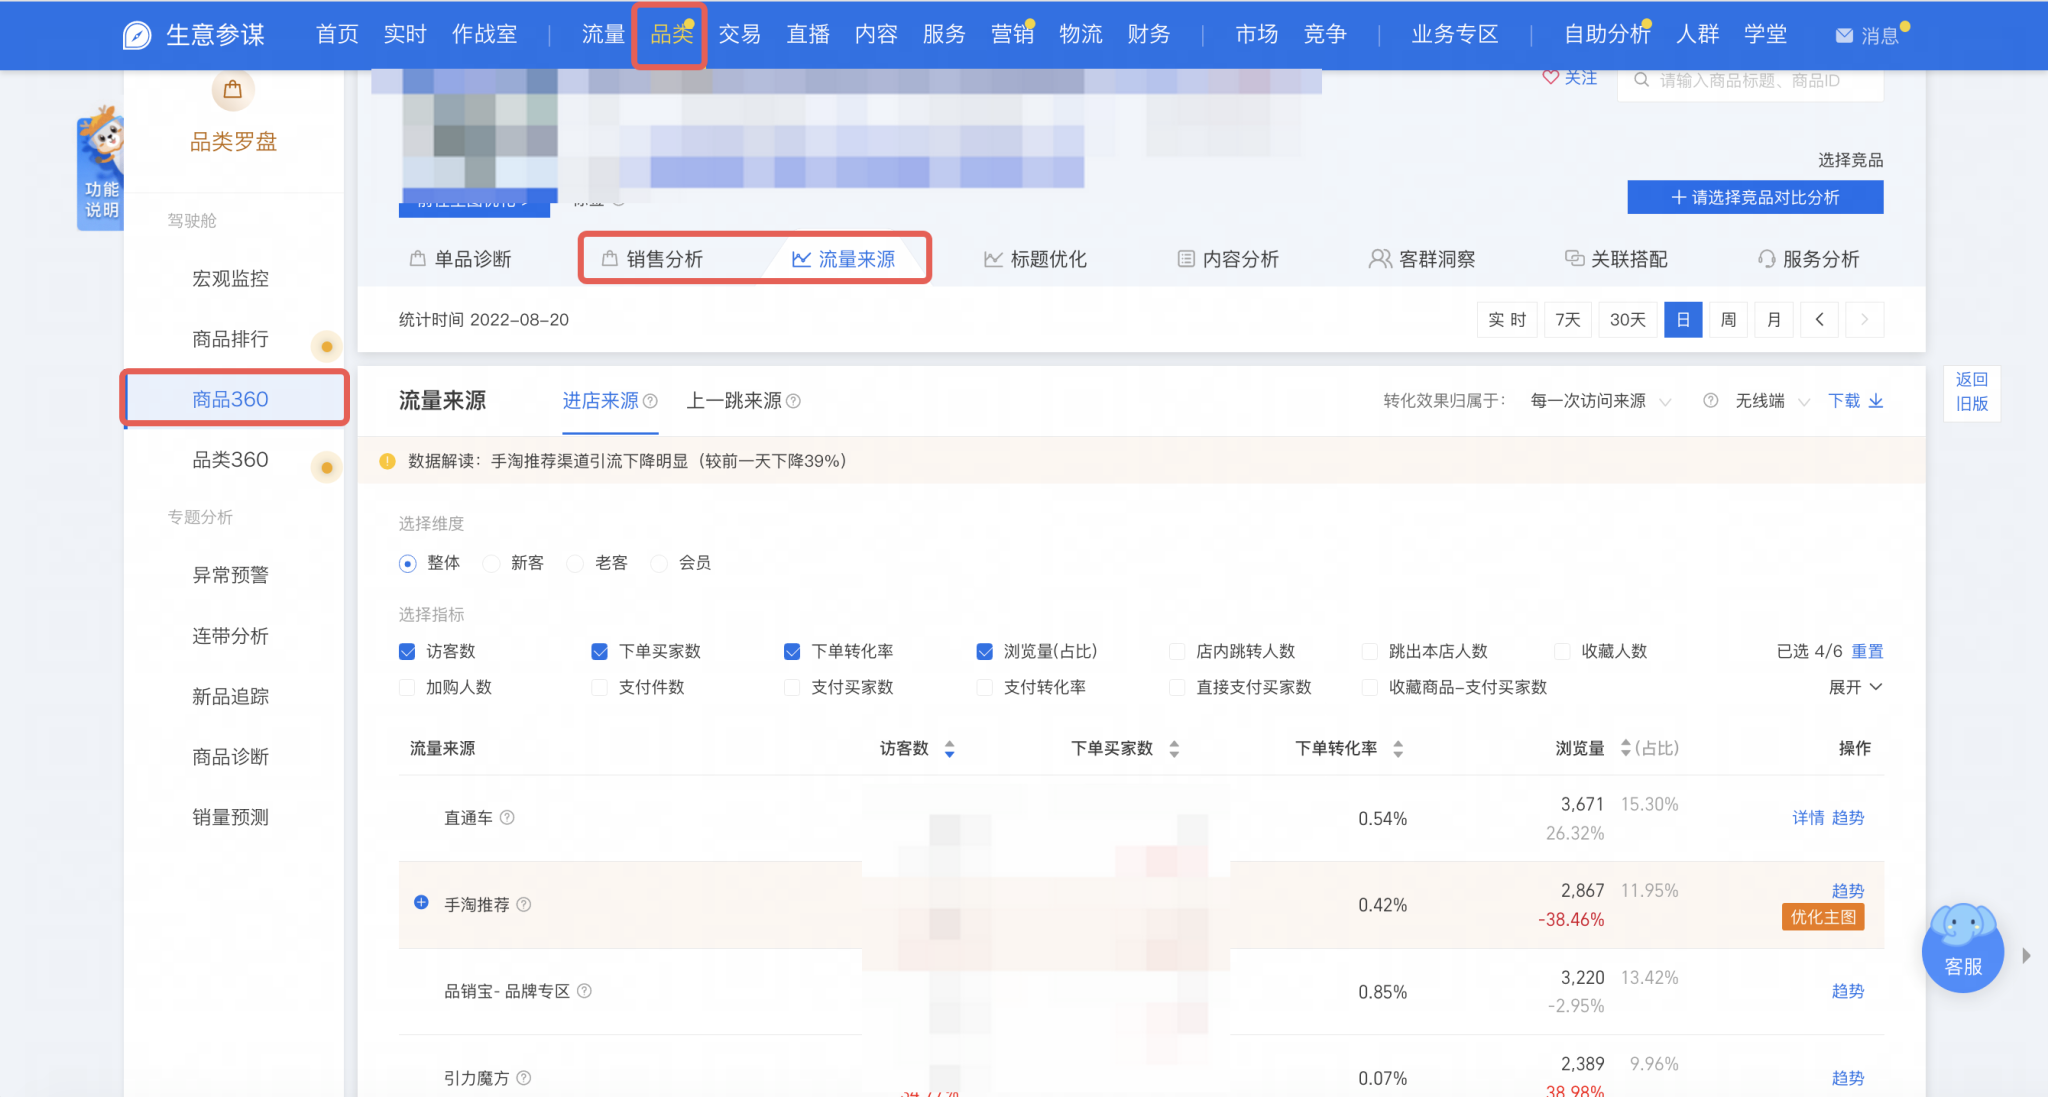Viewport: 2048px width, 1097px height.
Task: Click help icon next to 上一跳来源
Action: tap(793, 401)
